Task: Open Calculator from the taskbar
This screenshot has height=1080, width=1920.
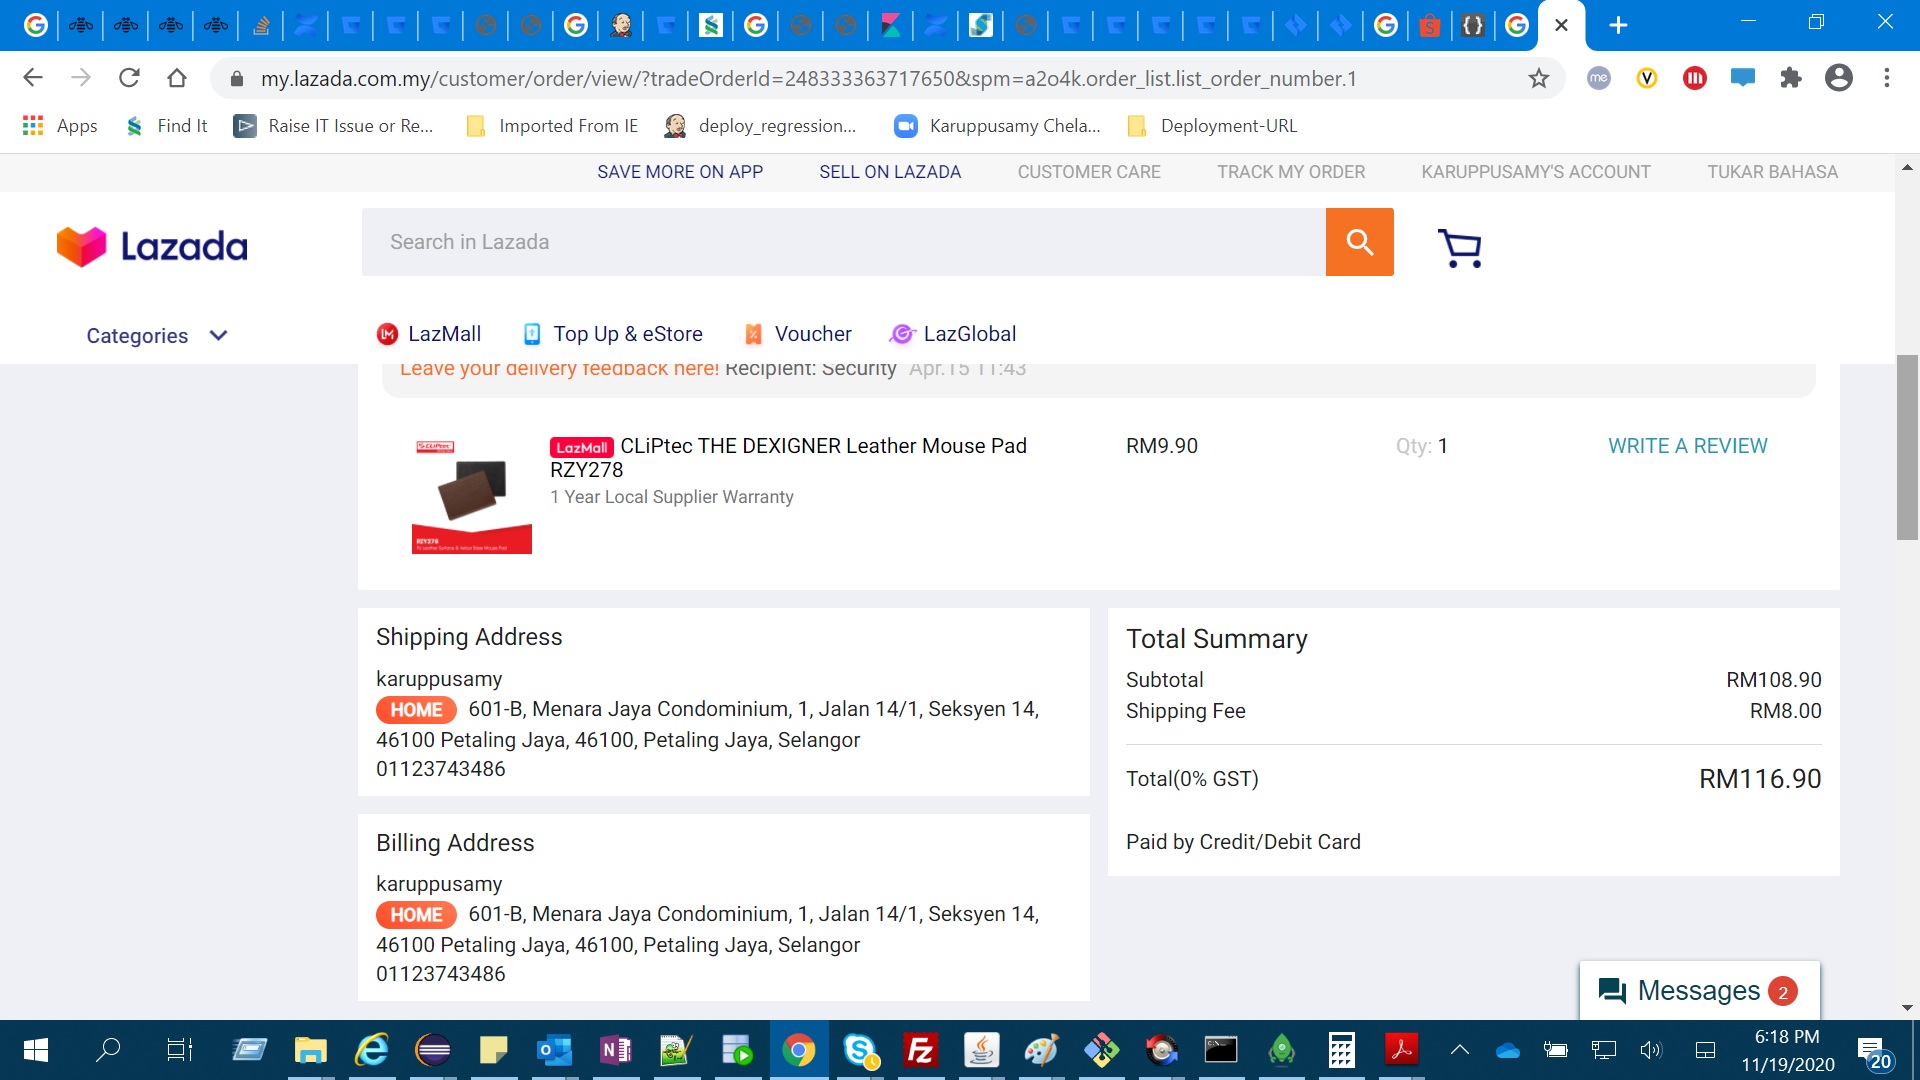Action: click(x=1341, y=1050)
